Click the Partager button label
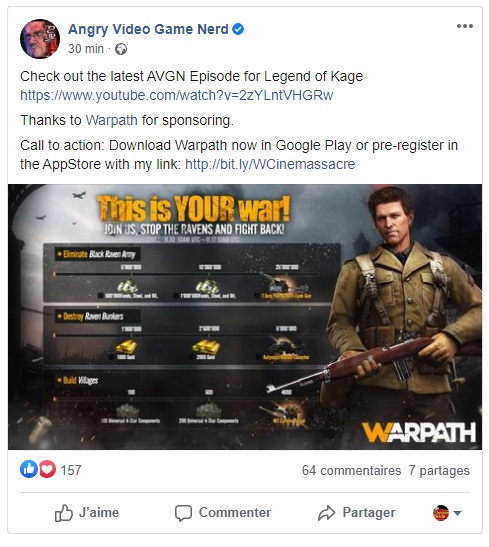The image size is (489, 547). coord(369,513)
